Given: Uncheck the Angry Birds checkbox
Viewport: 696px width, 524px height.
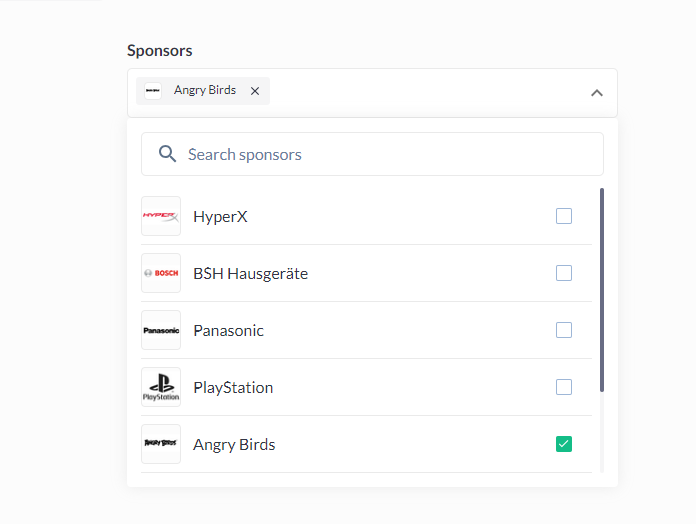Looking at the screenshot, I should [564, 444].
